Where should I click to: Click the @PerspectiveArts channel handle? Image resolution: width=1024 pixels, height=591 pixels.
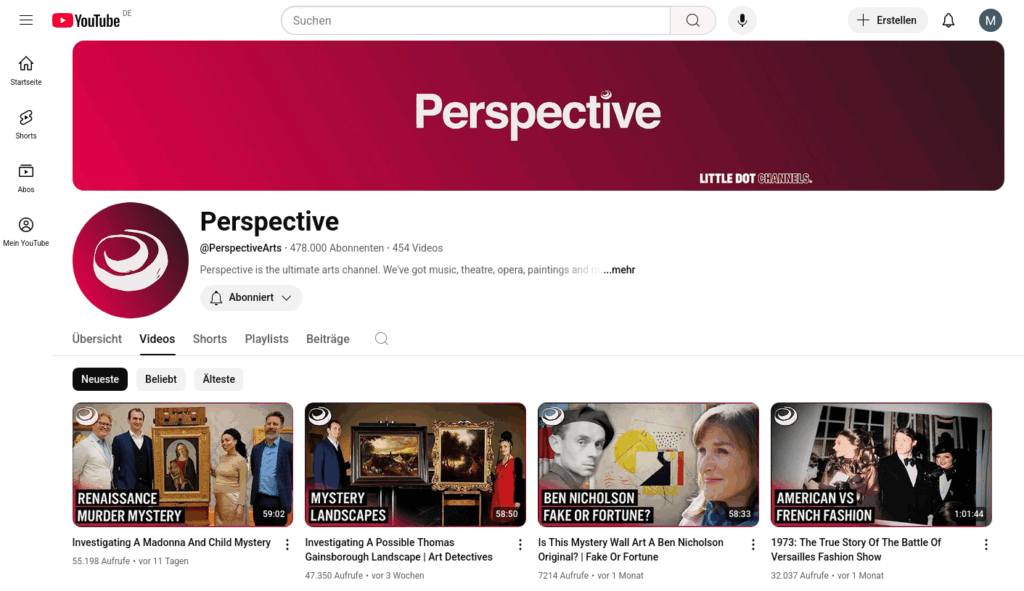[240, 248]
